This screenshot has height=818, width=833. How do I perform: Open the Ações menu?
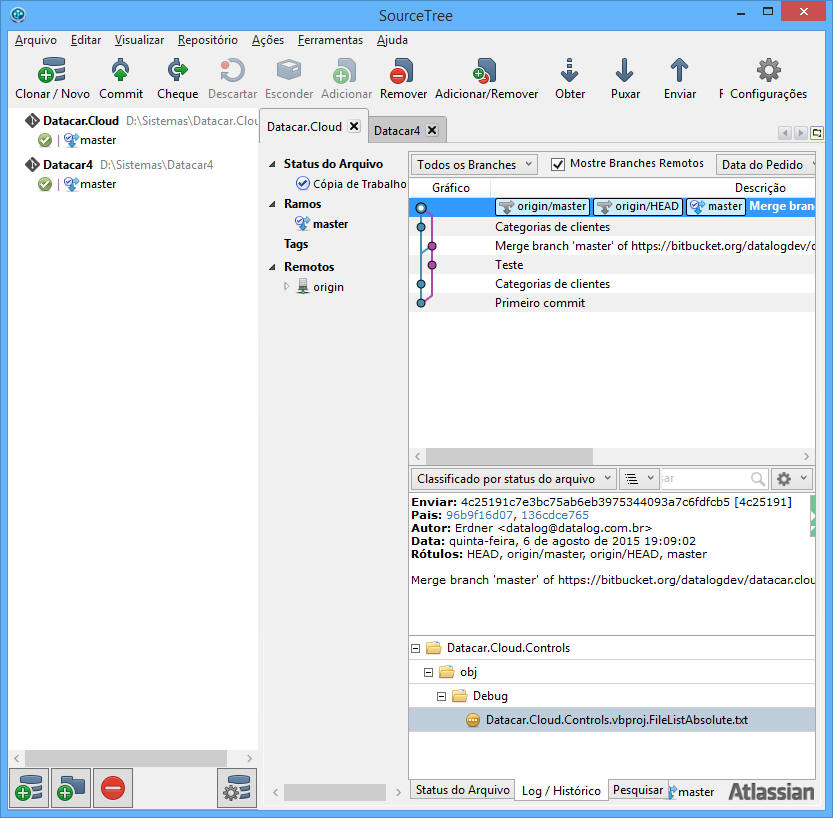tap(268, 40)
